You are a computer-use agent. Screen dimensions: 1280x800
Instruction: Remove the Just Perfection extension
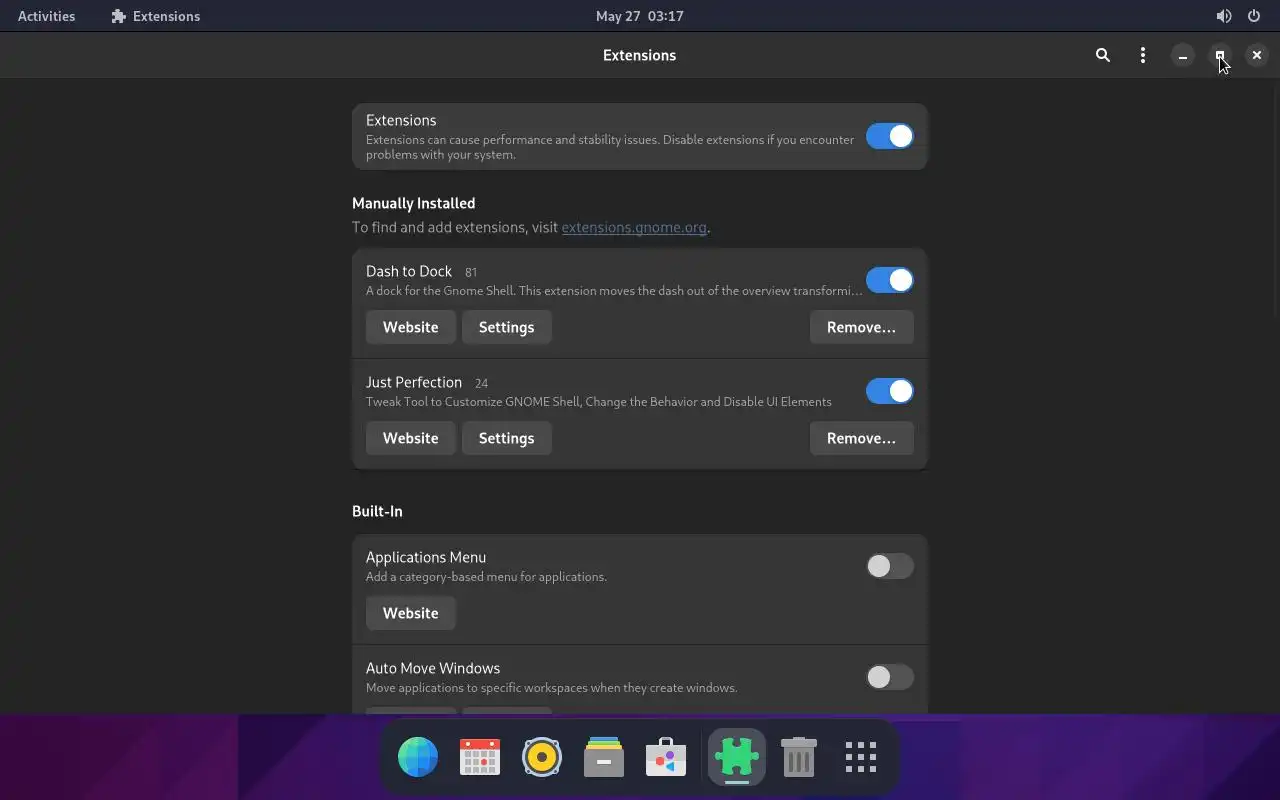861,438
